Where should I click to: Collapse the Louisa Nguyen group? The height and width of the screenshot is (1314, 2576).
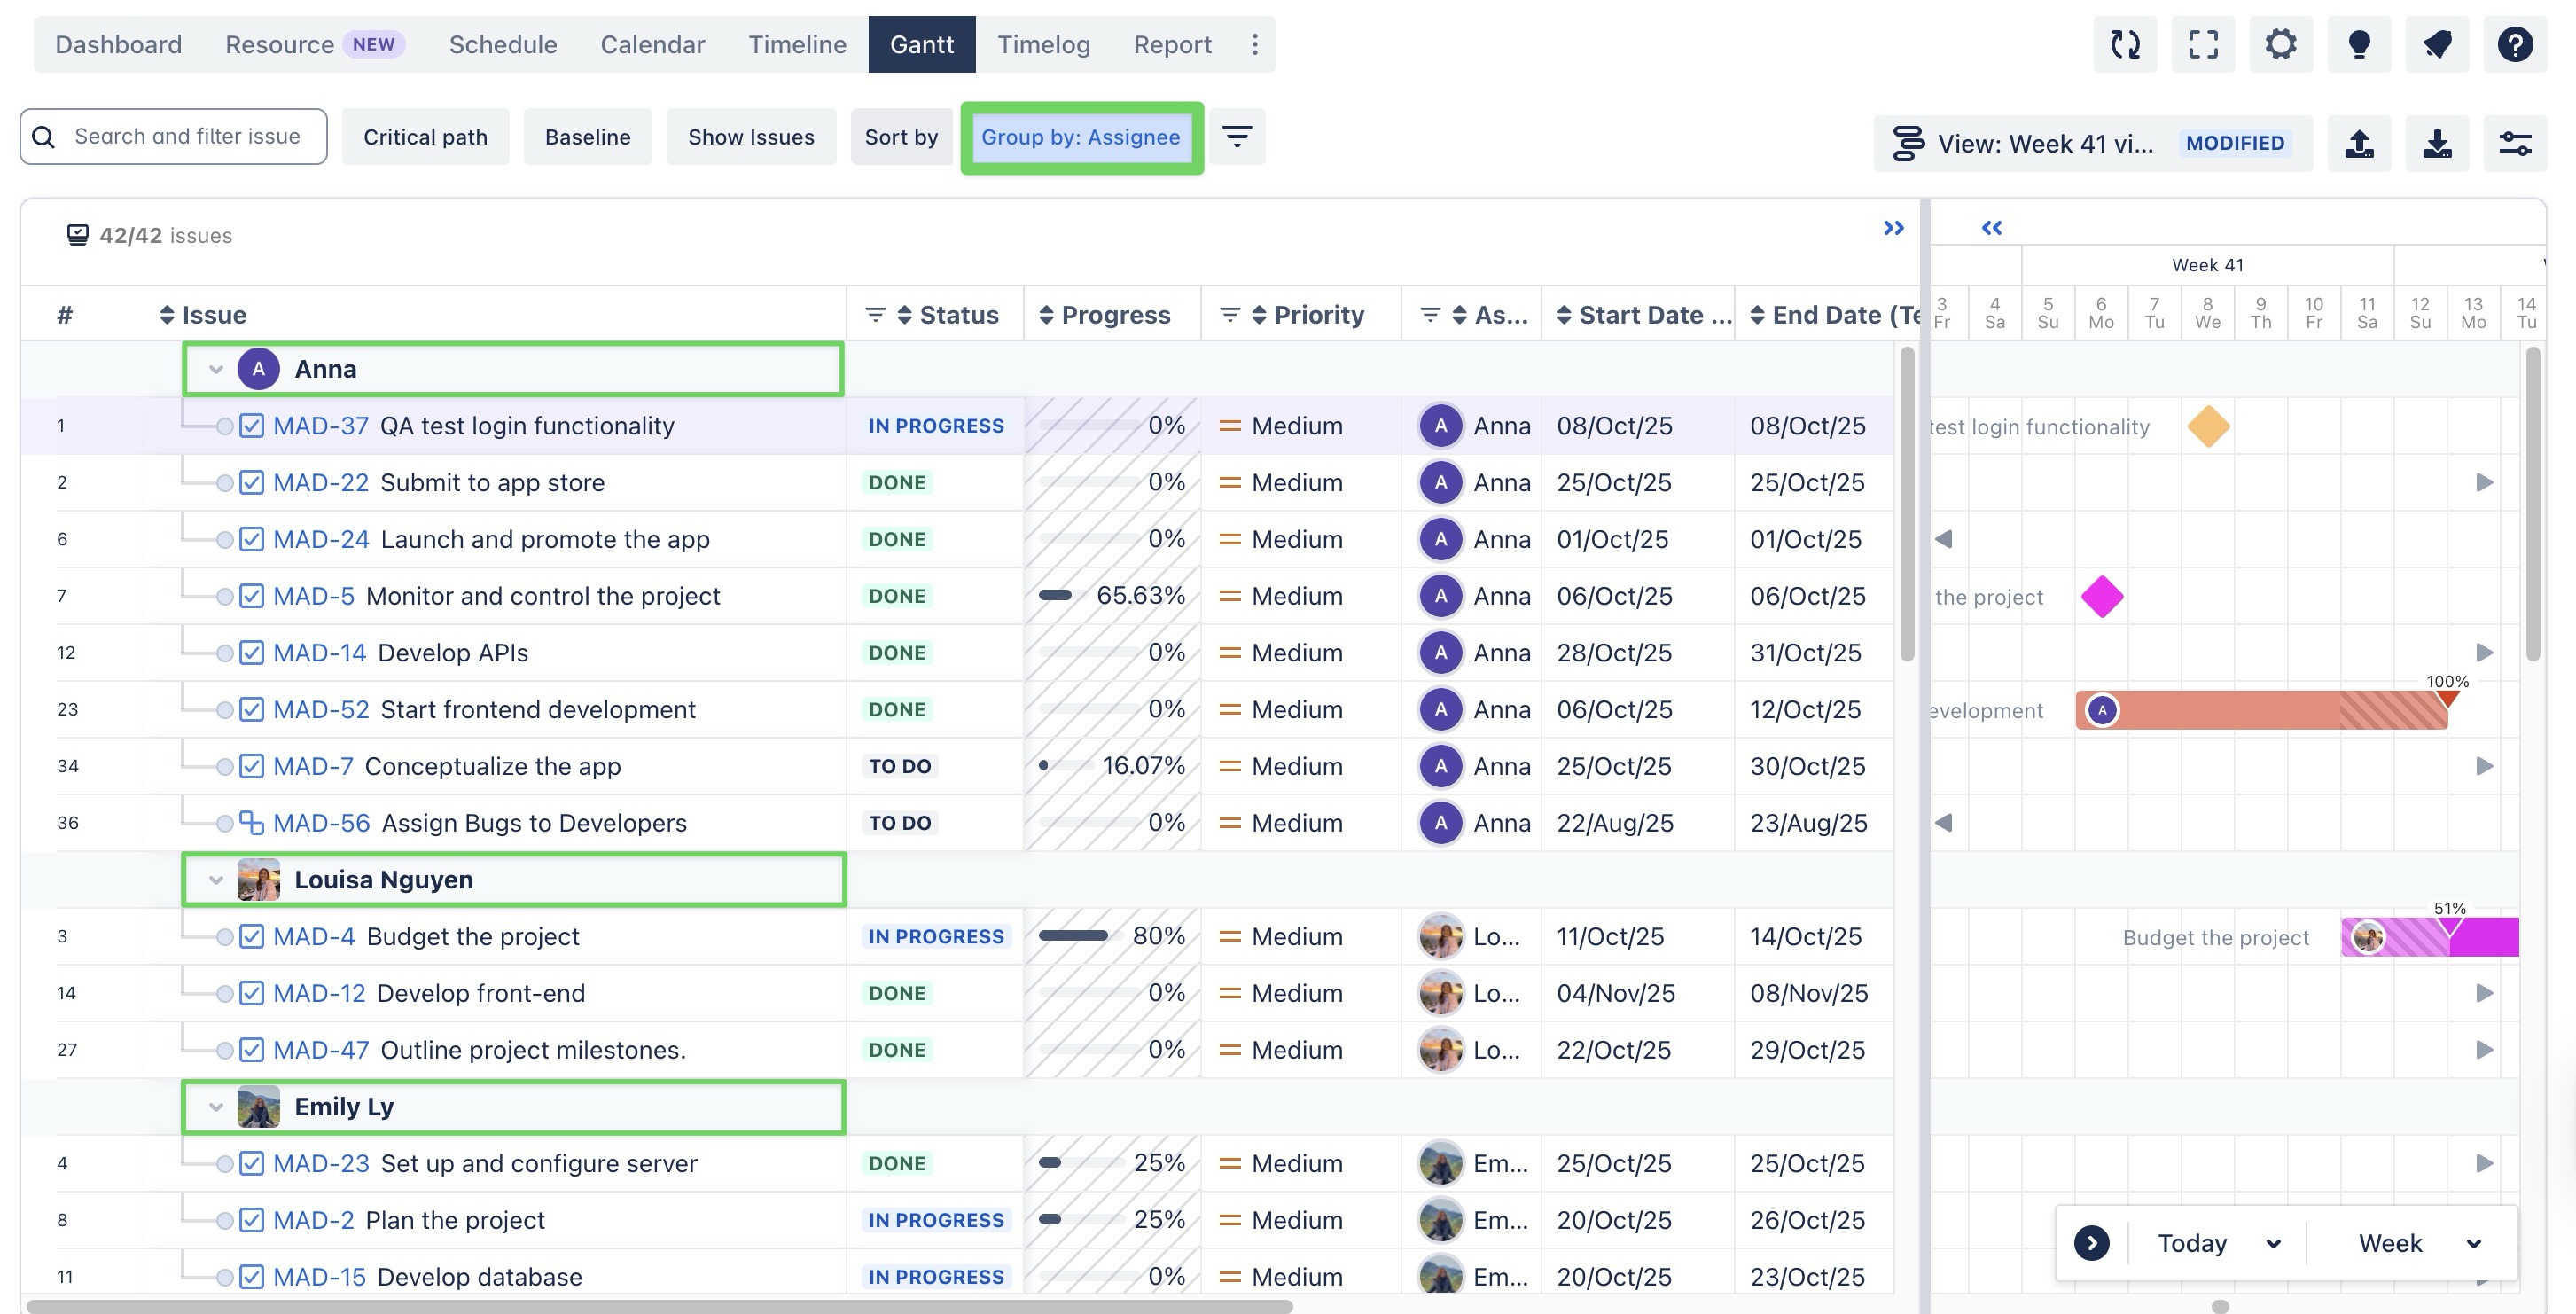click(216, 880)
